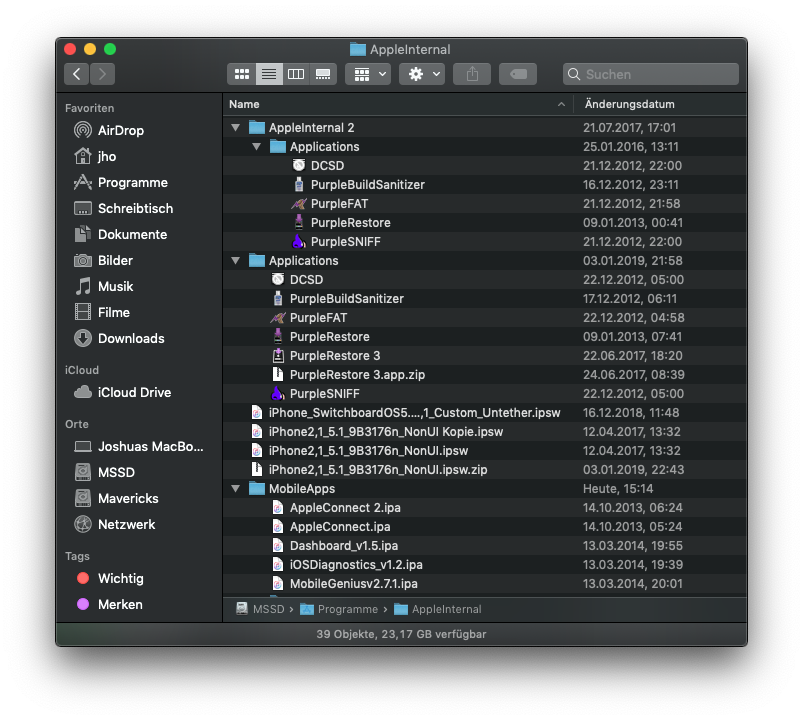Select Dashboard_v1.5.ipa file
The height and width of the screenshot is (720, 803).
(484, 545)
